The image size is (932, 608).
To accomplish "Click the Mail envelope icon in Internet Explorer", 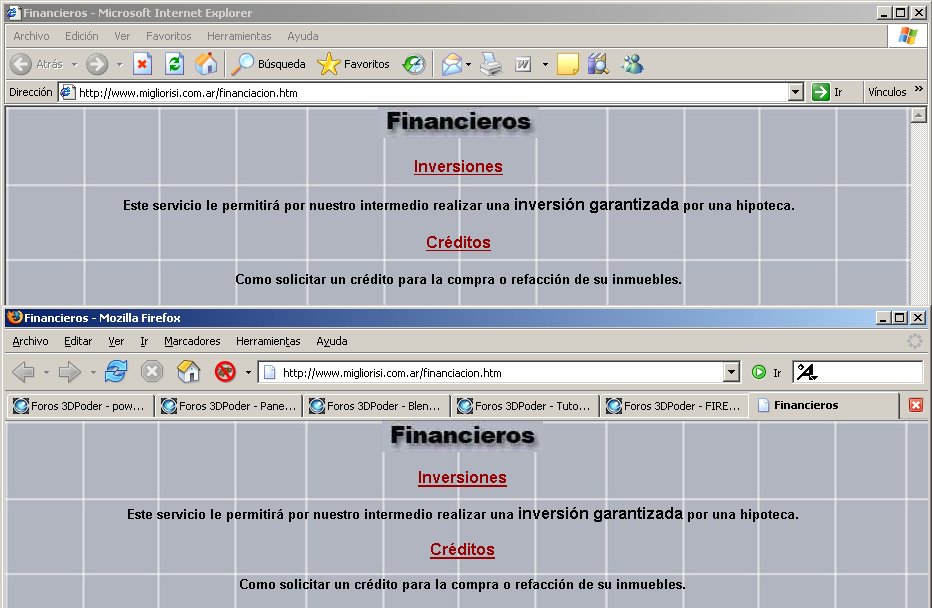I will coord(452,64).
